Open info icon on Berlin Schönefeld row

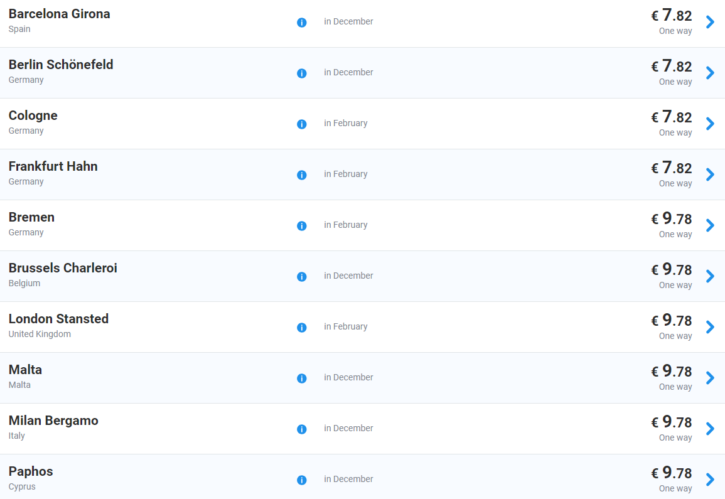click(301, 73)
